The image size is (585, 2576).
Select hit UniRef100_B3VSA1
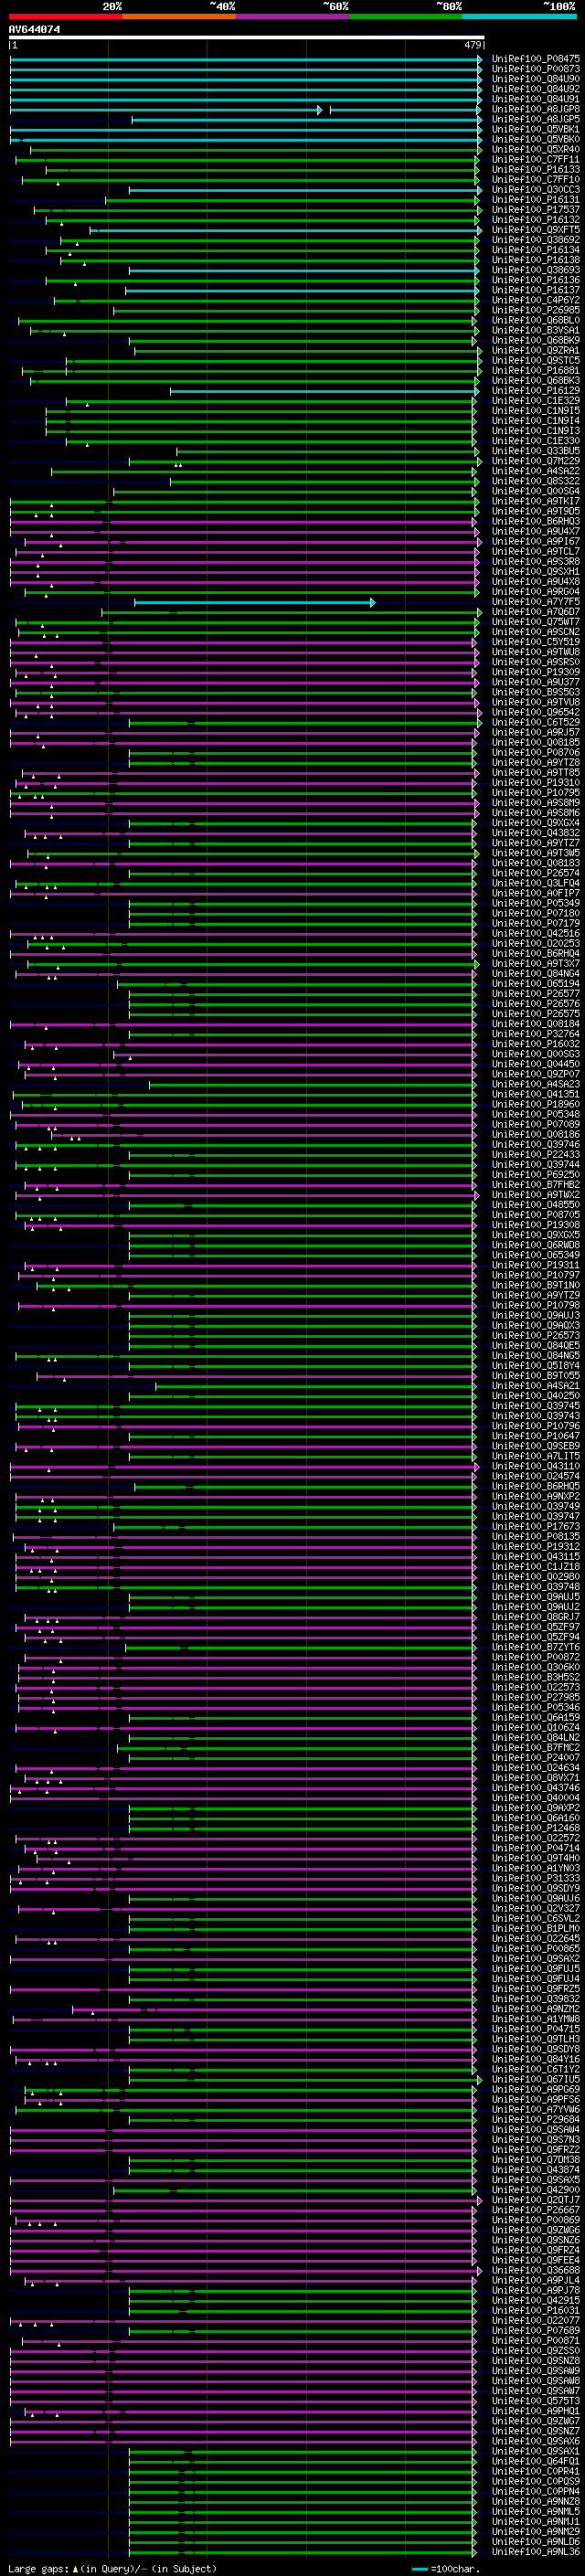(x=535, y=330)
